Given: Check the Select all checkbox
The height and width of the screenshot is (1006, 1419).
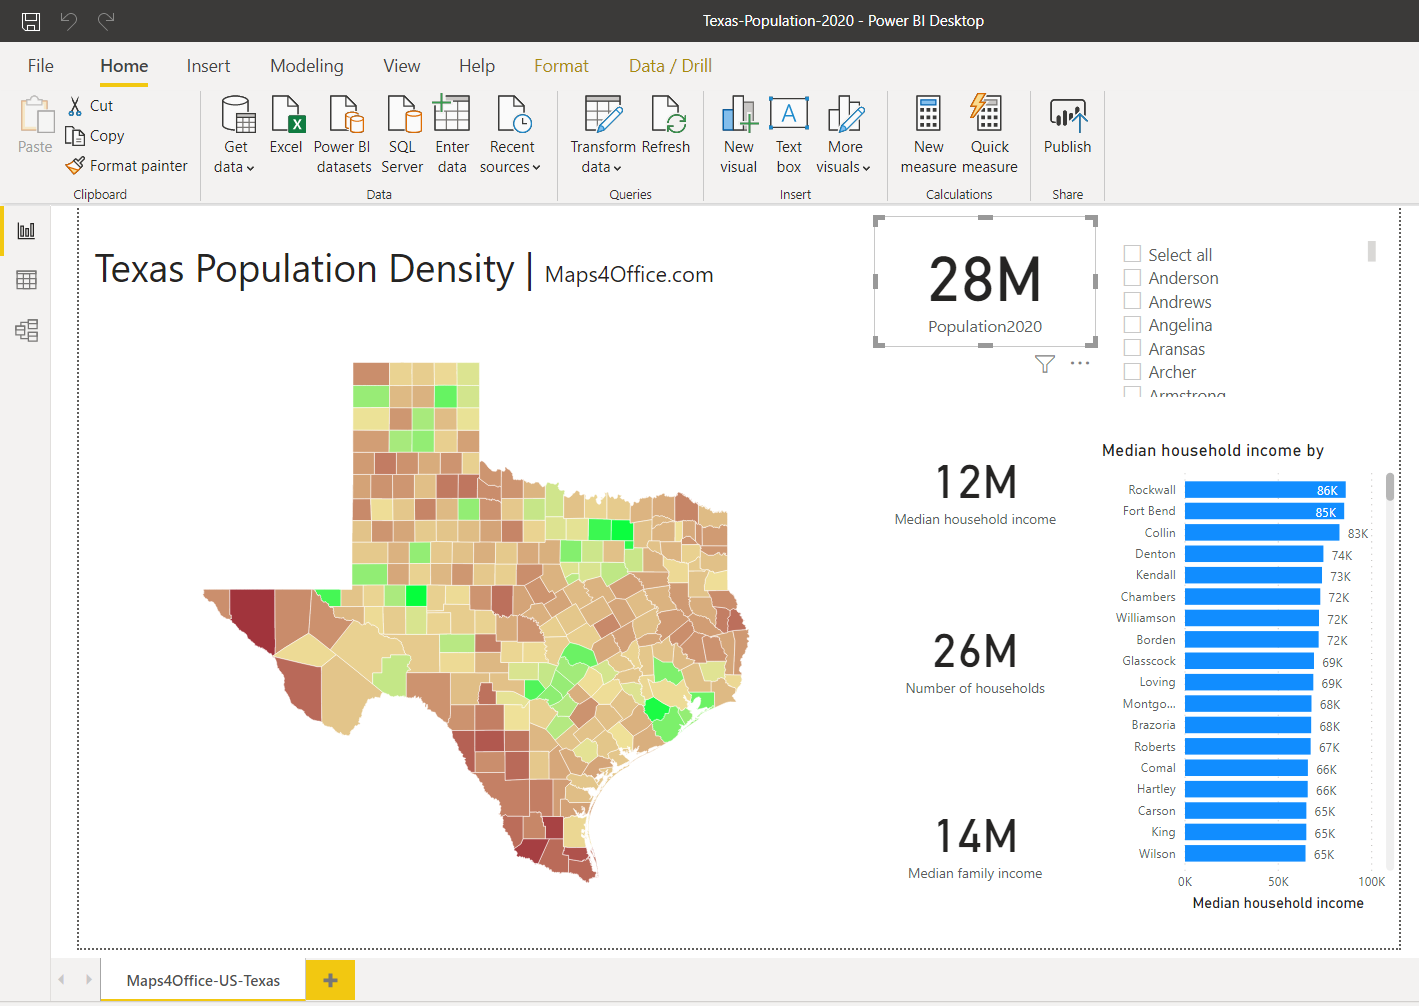Looking at the screenshot, I should tap(1132, 254).
